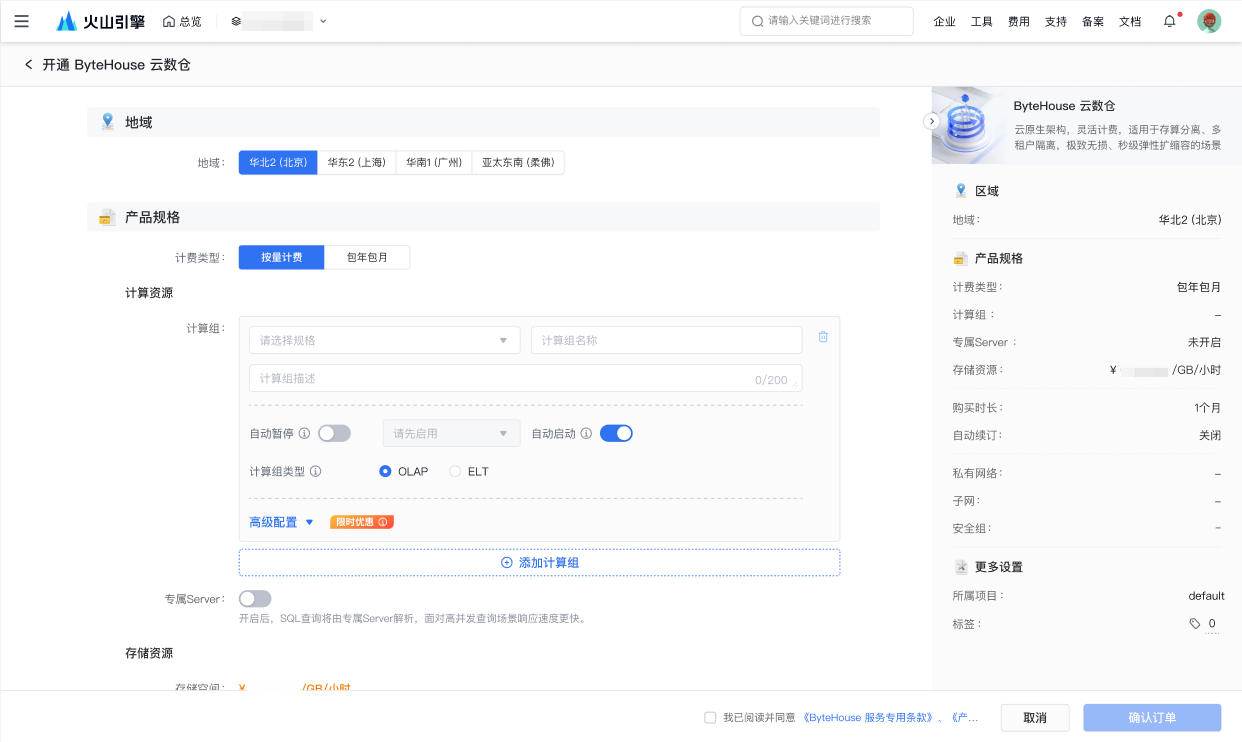The image size is (1242, 742).
Task: Open the user avatar menu
Action: (x=1209, y=21)
